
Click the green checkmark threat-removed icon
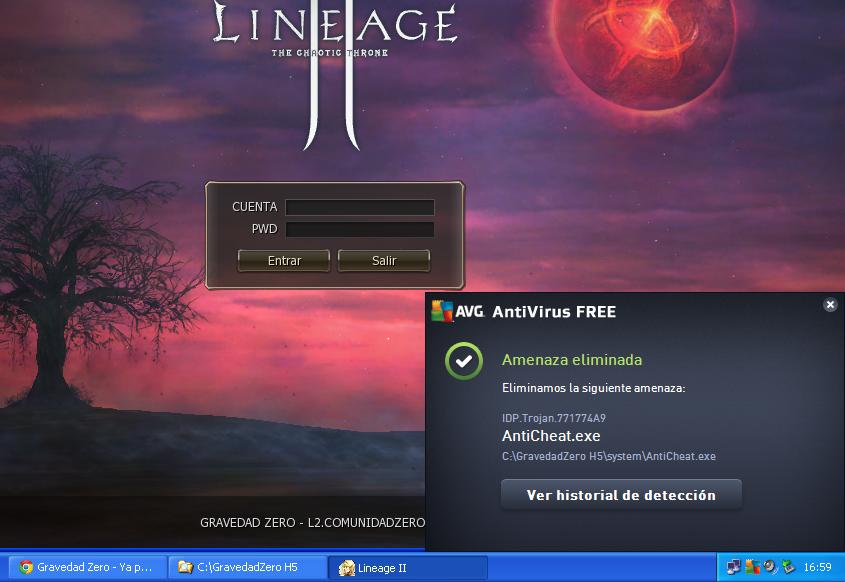(x=463, y=361)
